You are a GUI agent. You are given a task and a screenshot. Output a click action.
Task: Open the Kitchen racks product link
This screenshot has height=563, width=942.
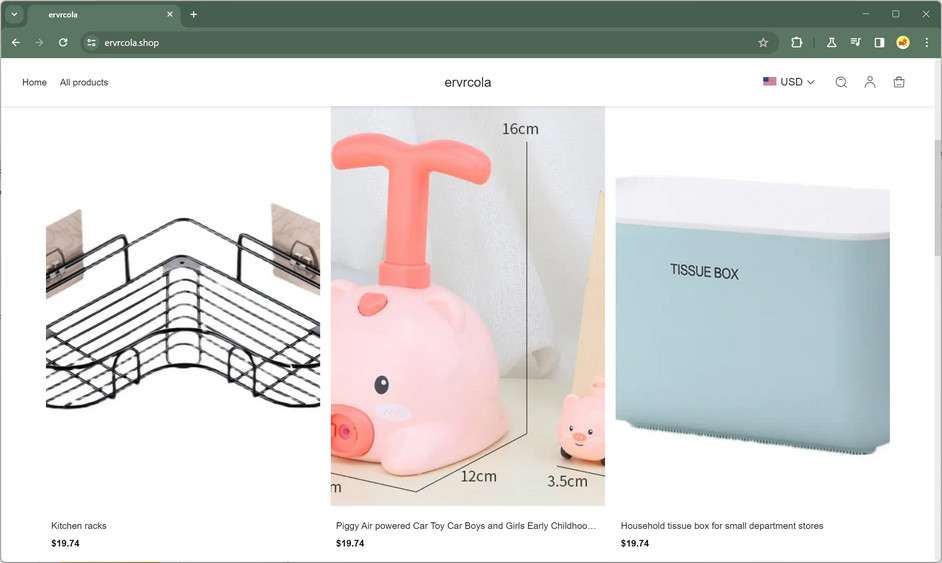pyautogui.click(x=79, y=526)
